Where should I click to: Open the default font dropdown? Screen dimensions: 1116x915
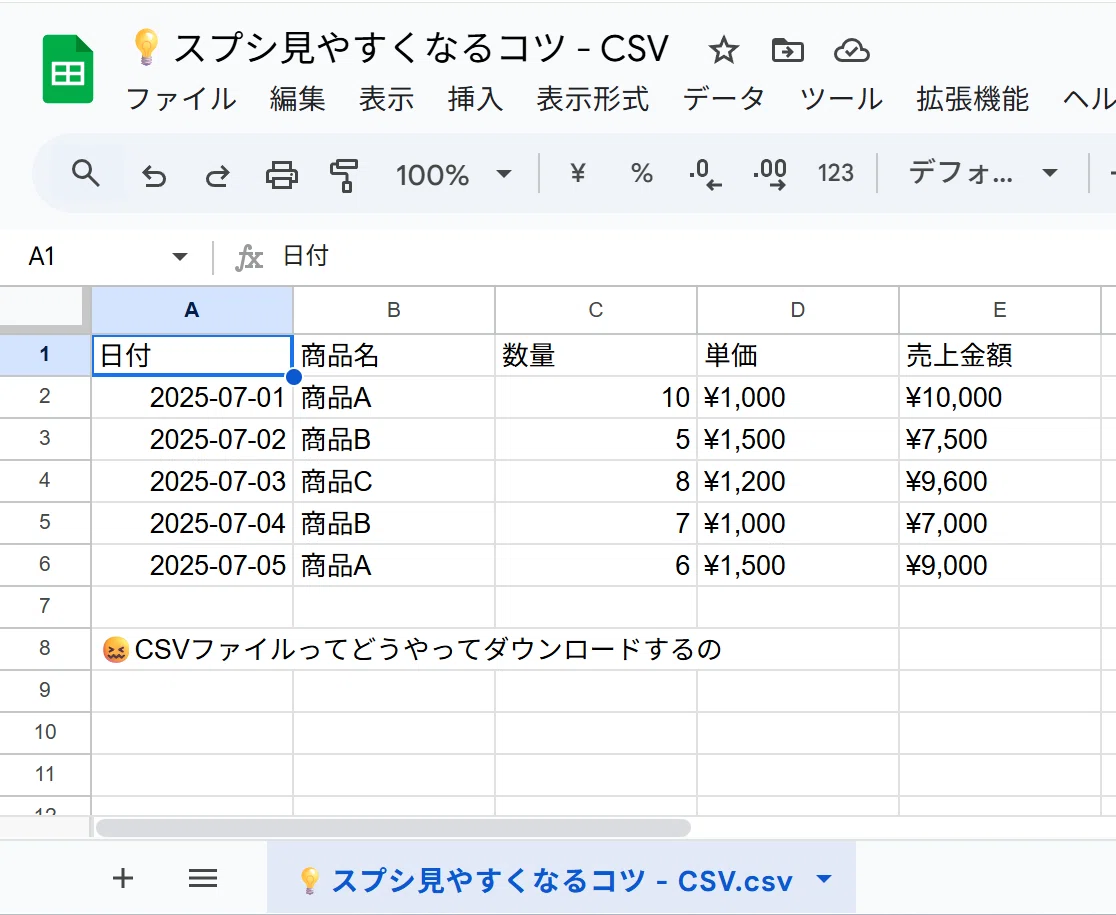[983, 173]
